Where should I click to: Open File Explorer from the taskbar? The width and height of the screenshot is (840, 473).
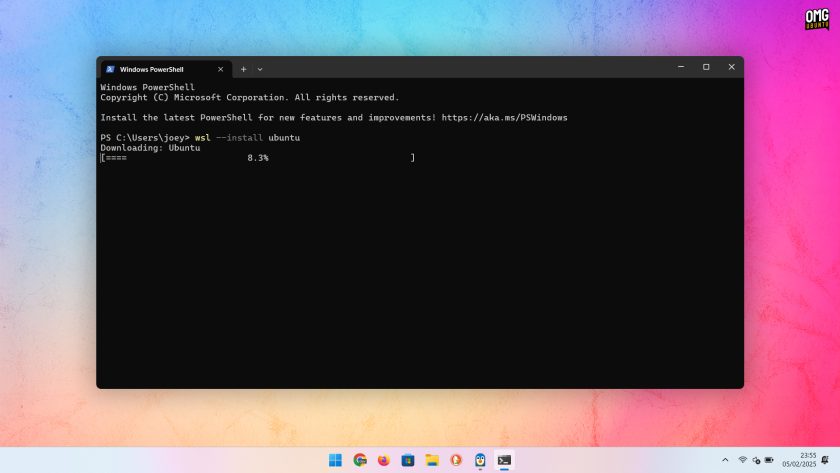(432, 460)
